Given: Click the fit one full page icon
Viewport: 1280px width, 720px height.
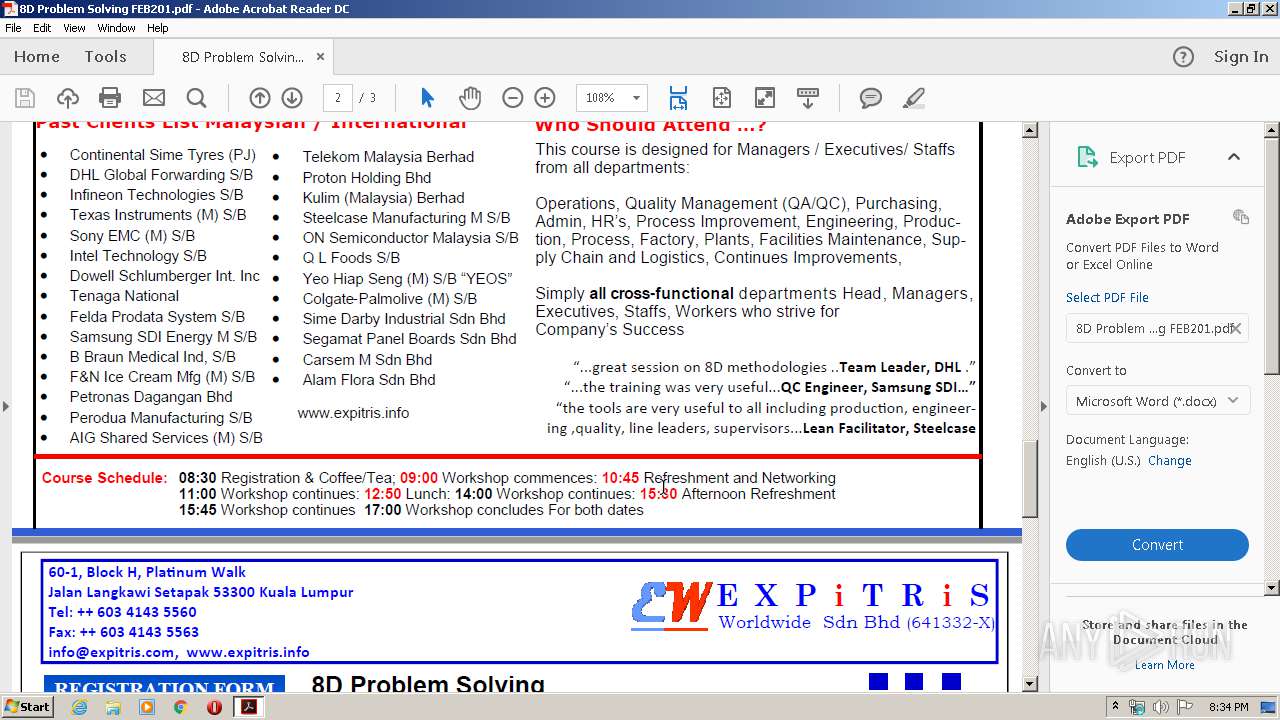Looking at the screenshot, I should pos(722,98).
